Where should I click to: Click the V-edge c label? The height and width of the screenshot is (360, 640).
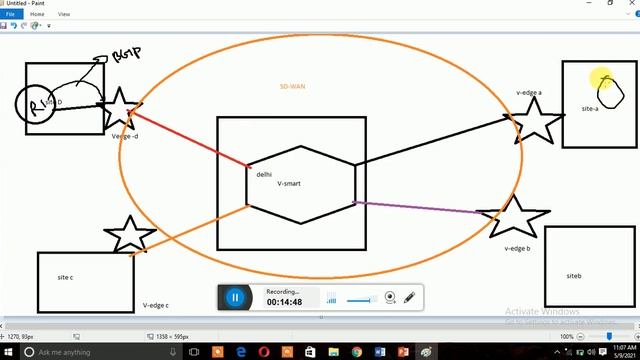[156, 305]
